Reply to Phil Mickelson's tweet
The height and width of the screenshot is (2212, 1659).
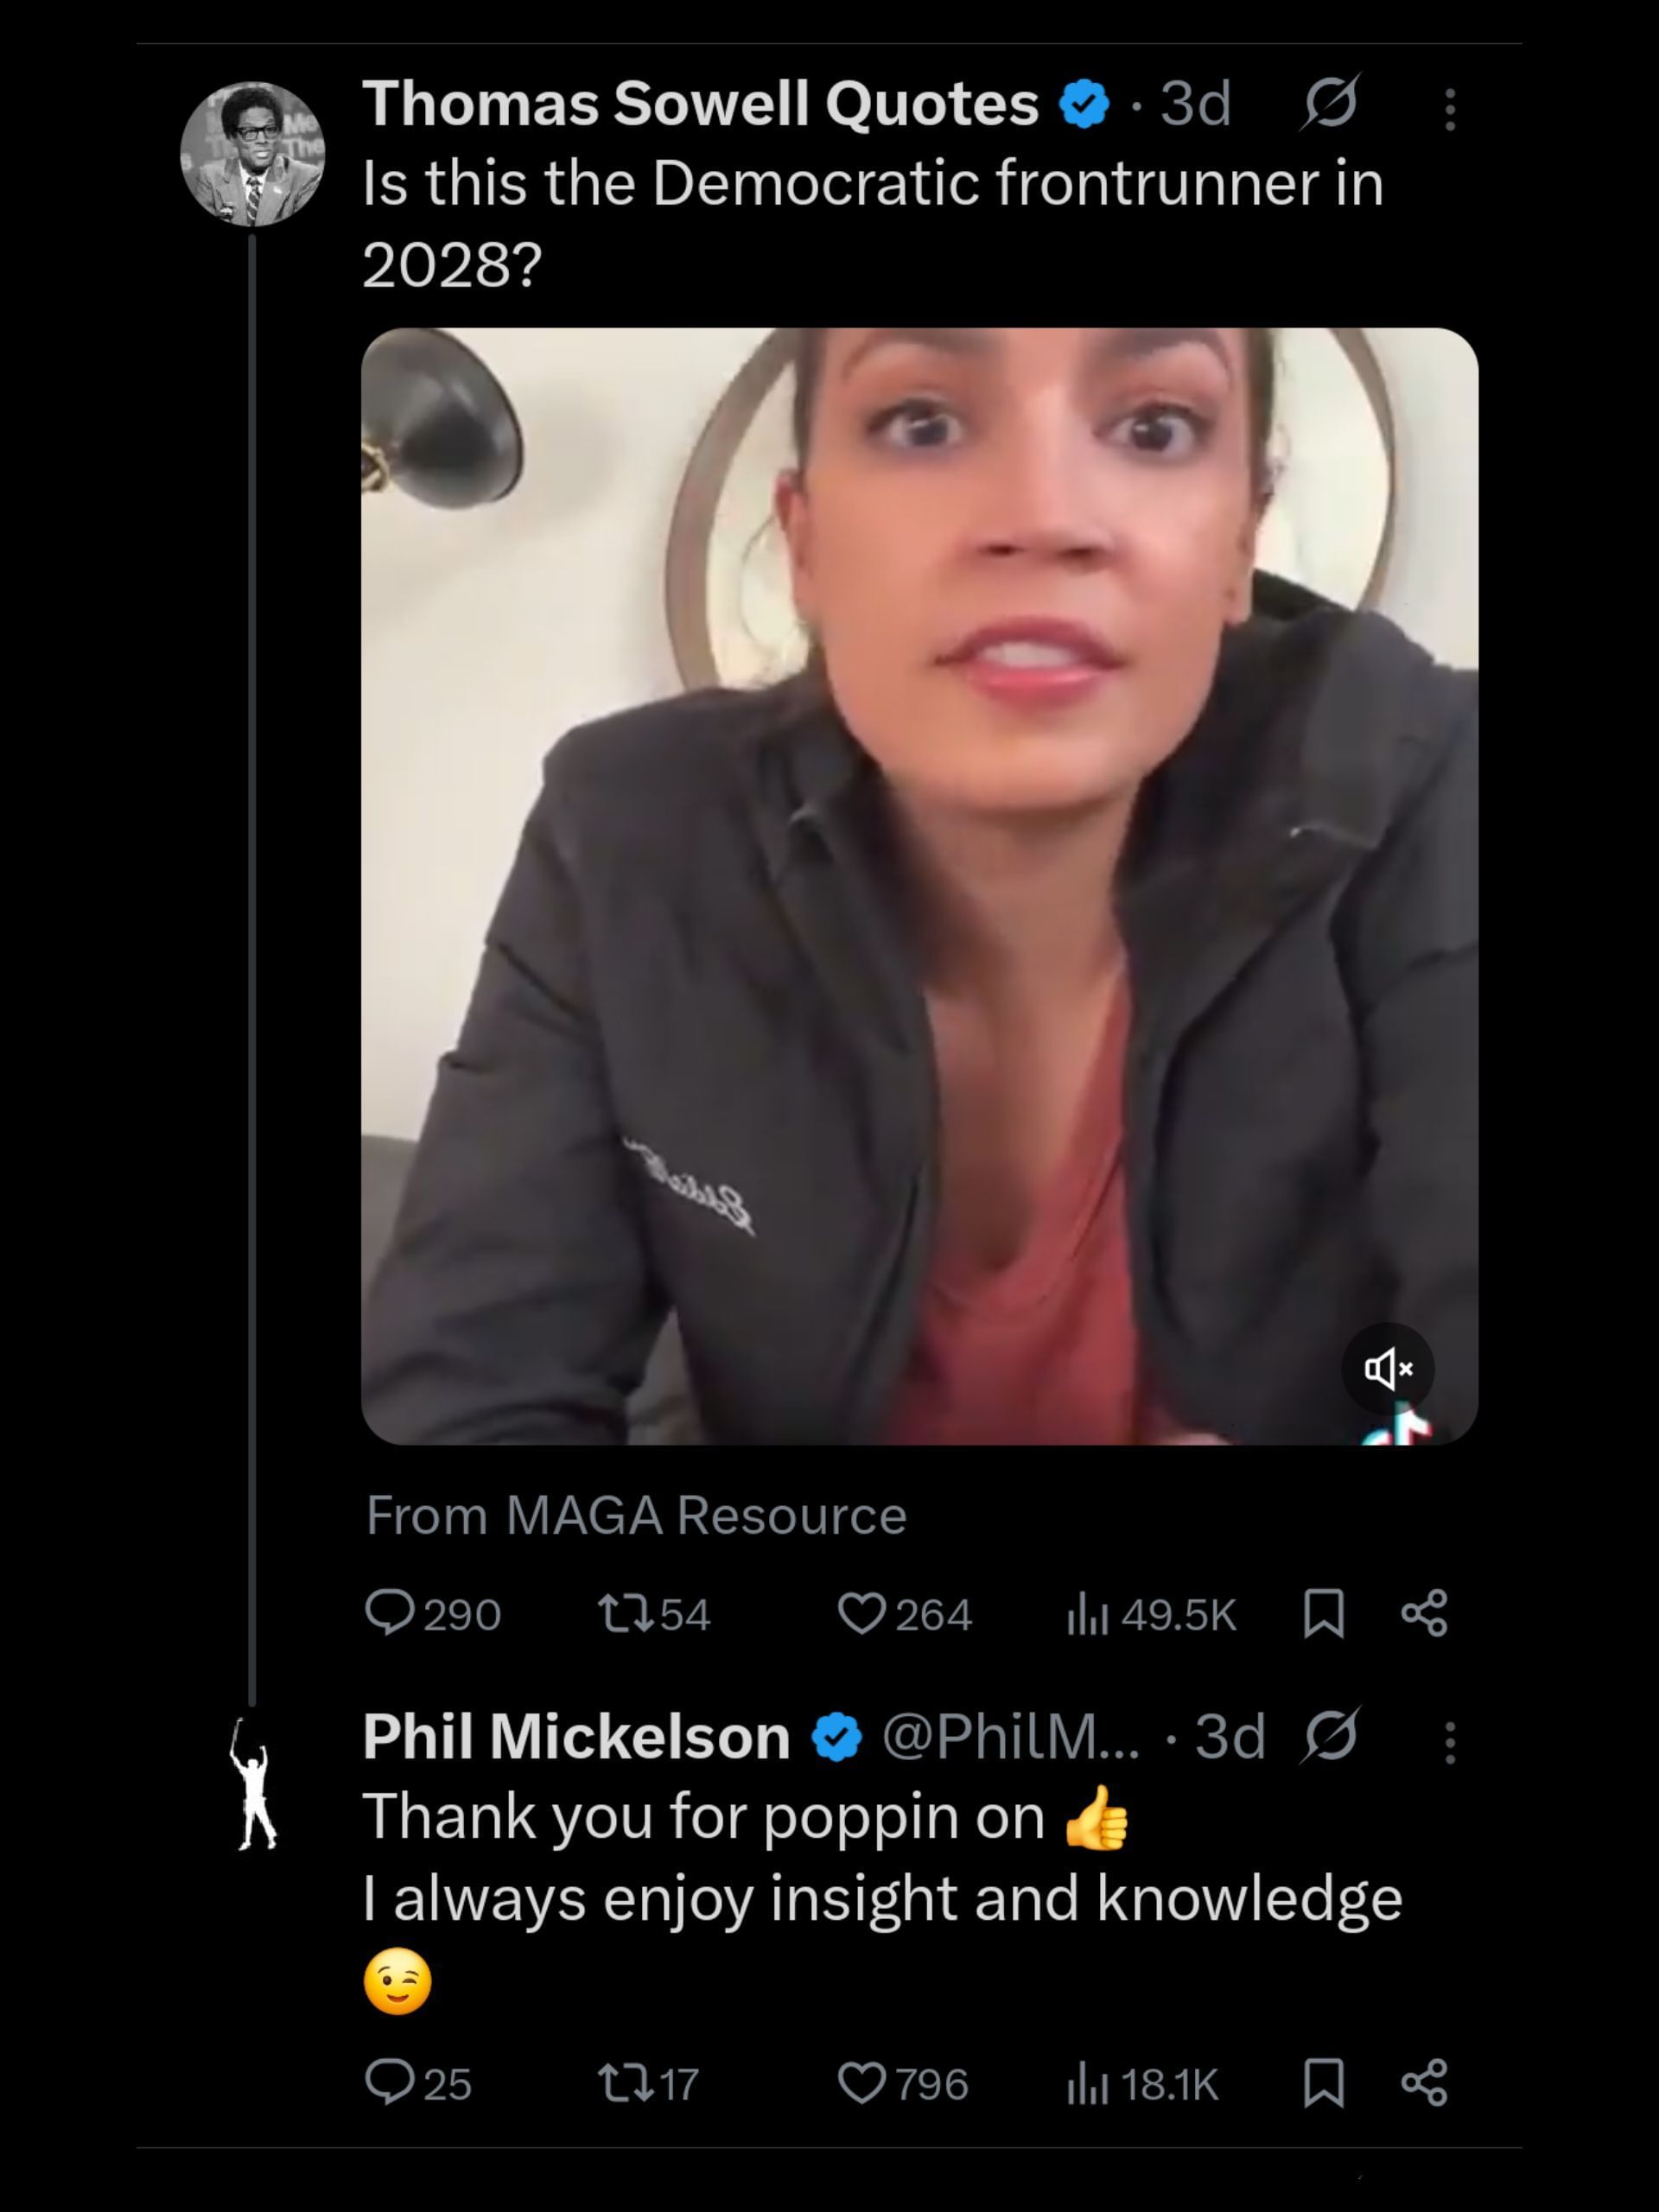[390, 2083]
